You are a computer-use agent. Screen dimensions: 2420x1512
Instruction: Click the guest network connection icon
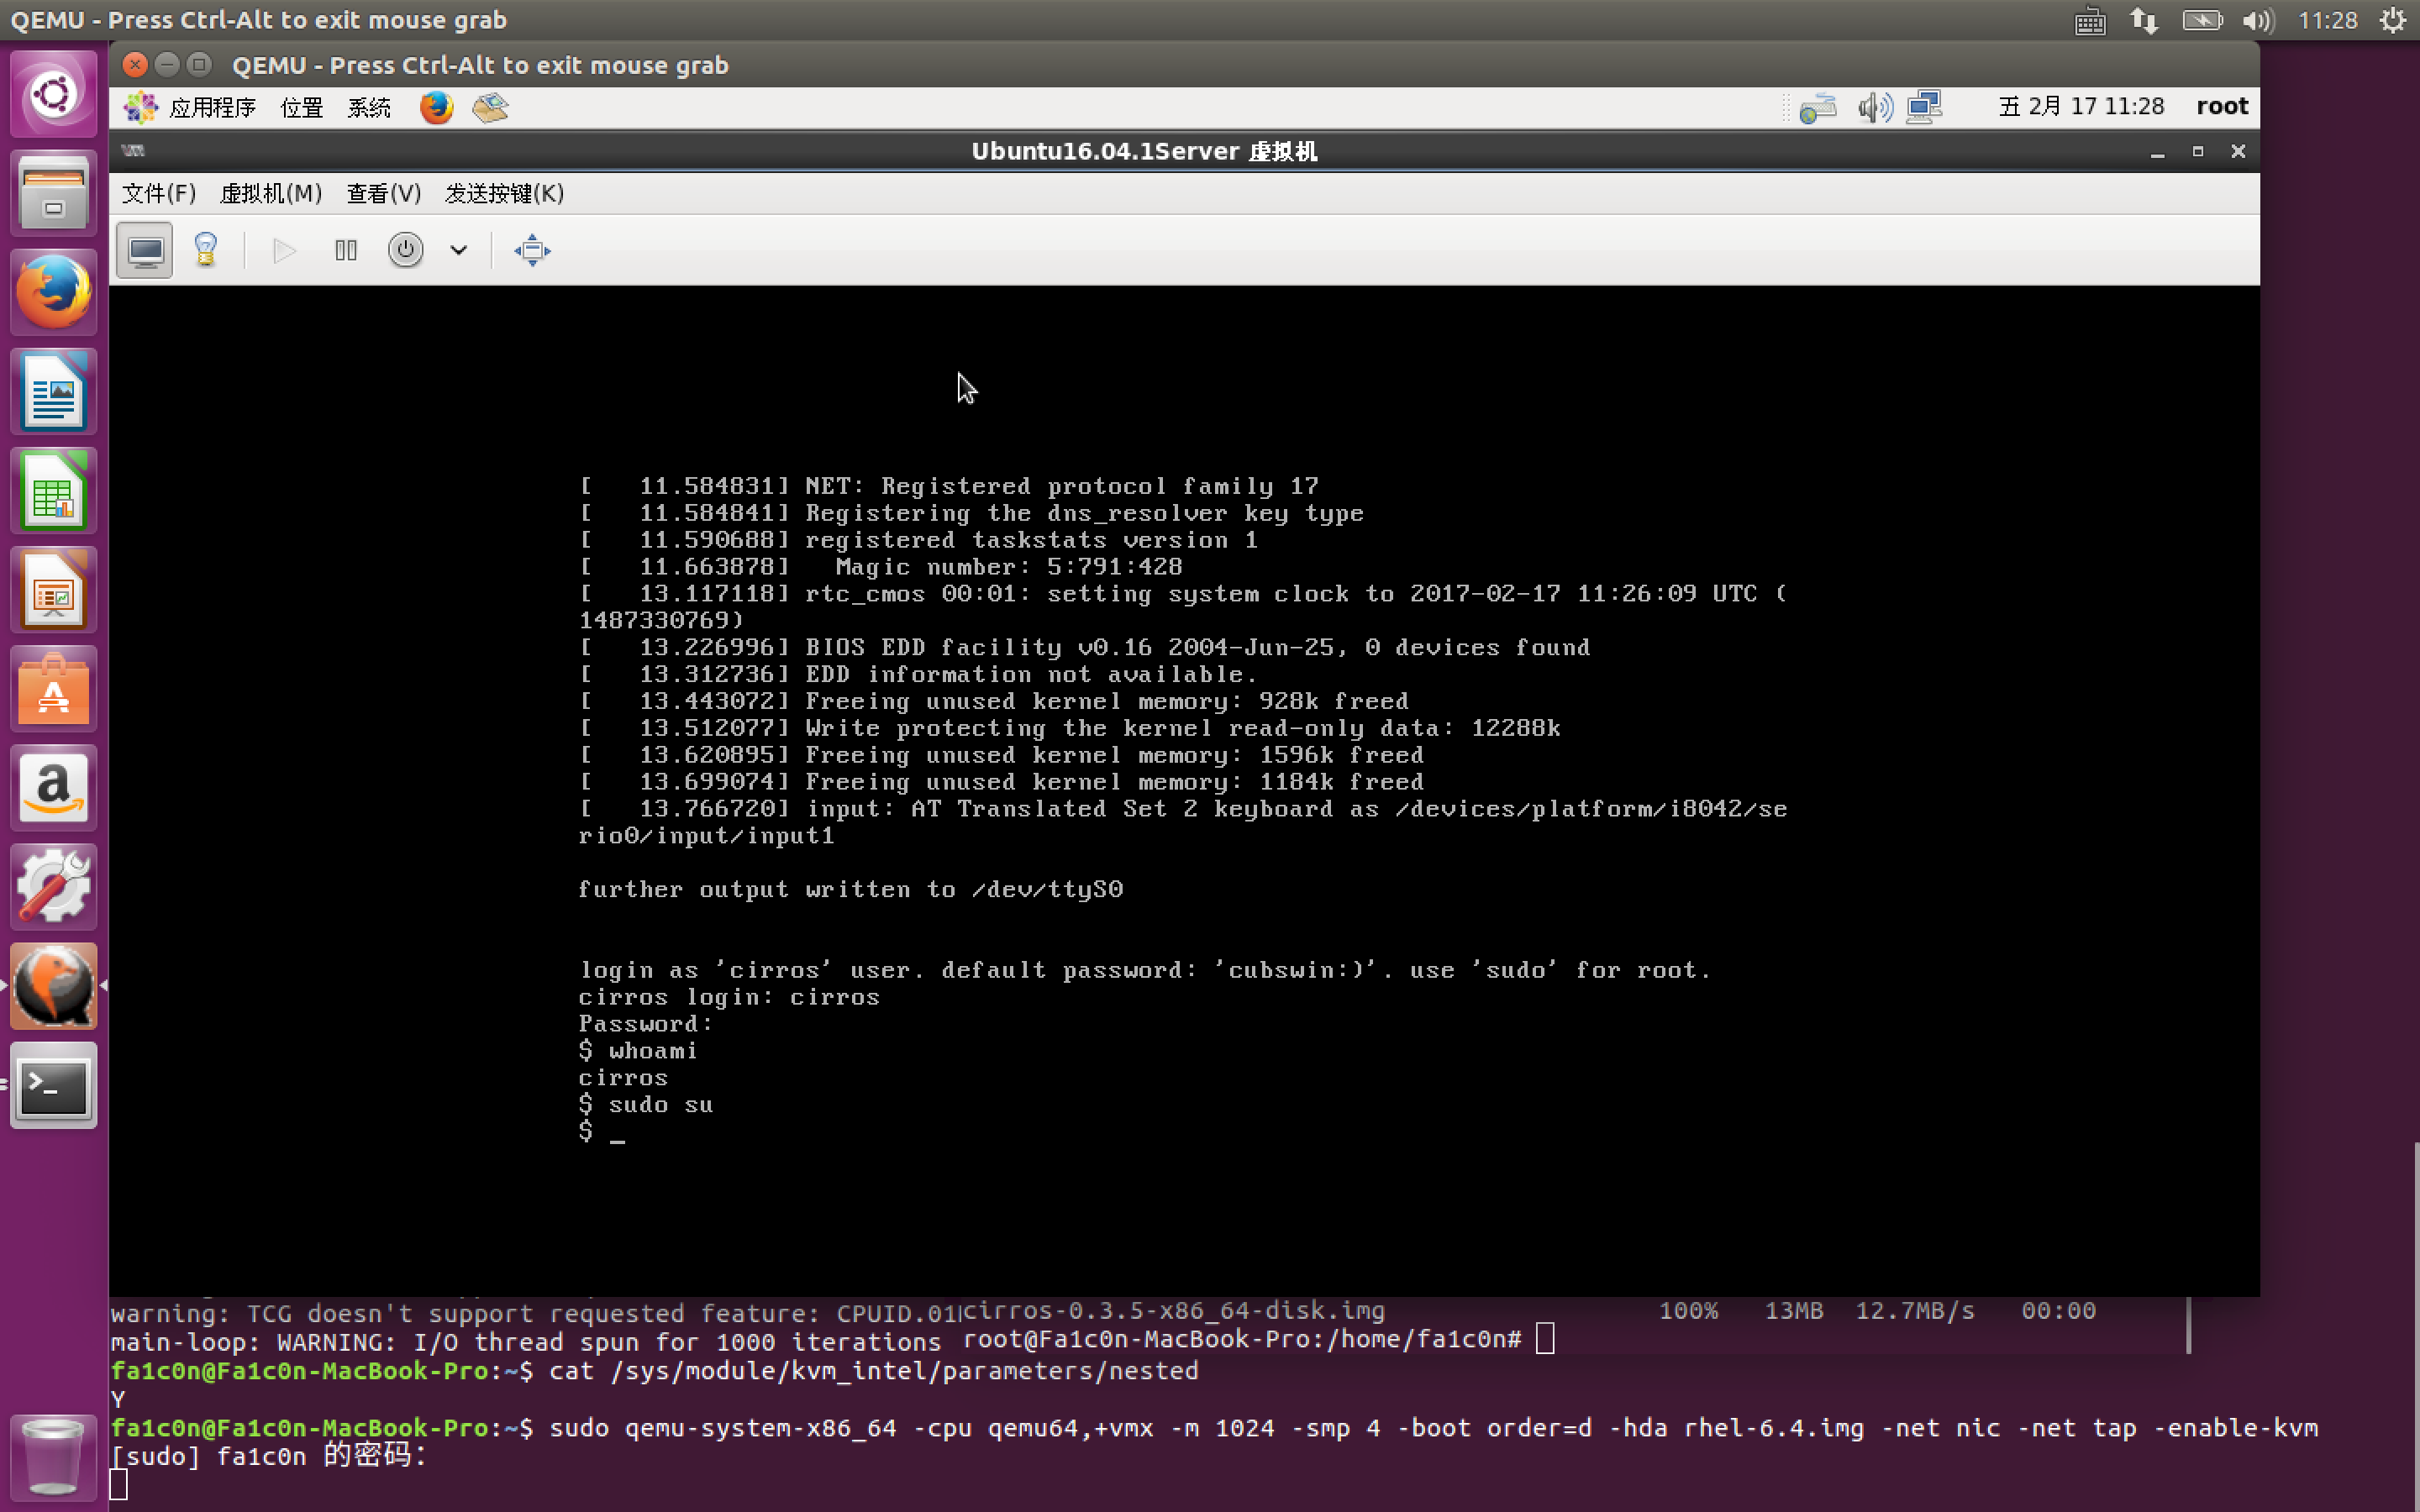[x=1923, y=107]
